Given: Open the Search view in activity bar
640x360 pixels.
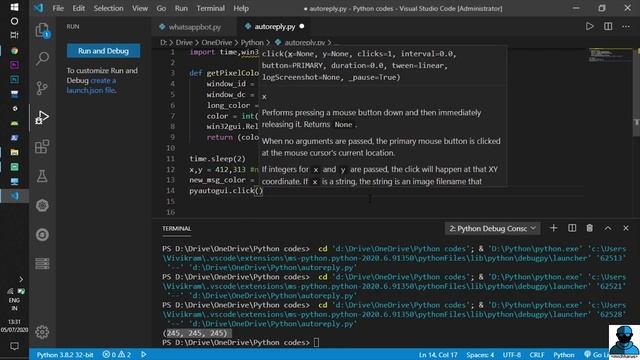Looking at the screenshot, I should click(x=42, y=59).
